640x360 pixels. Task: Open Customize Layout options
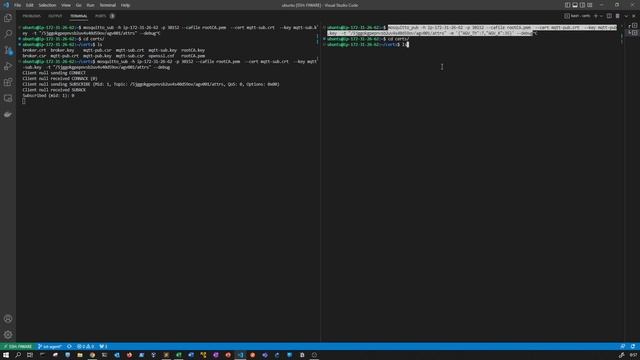590,5
